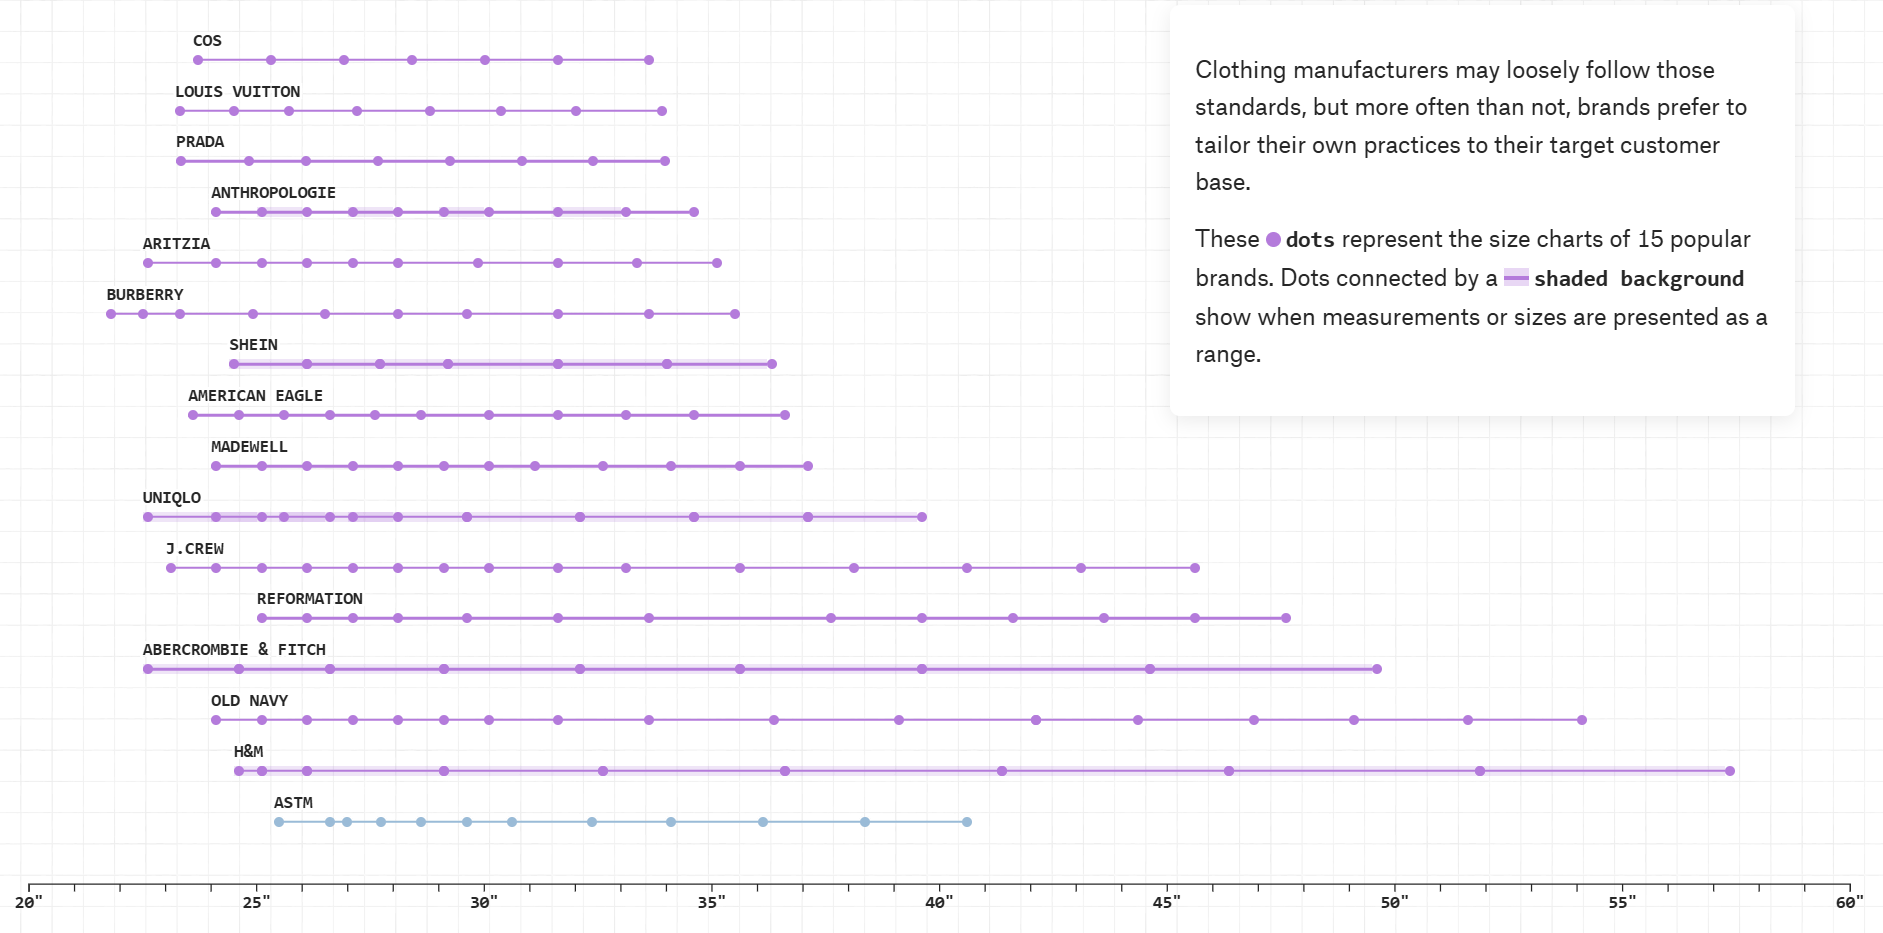
Task: Select the rightmost blue dot on the ASTM line
Action: [x=967, y=822]
